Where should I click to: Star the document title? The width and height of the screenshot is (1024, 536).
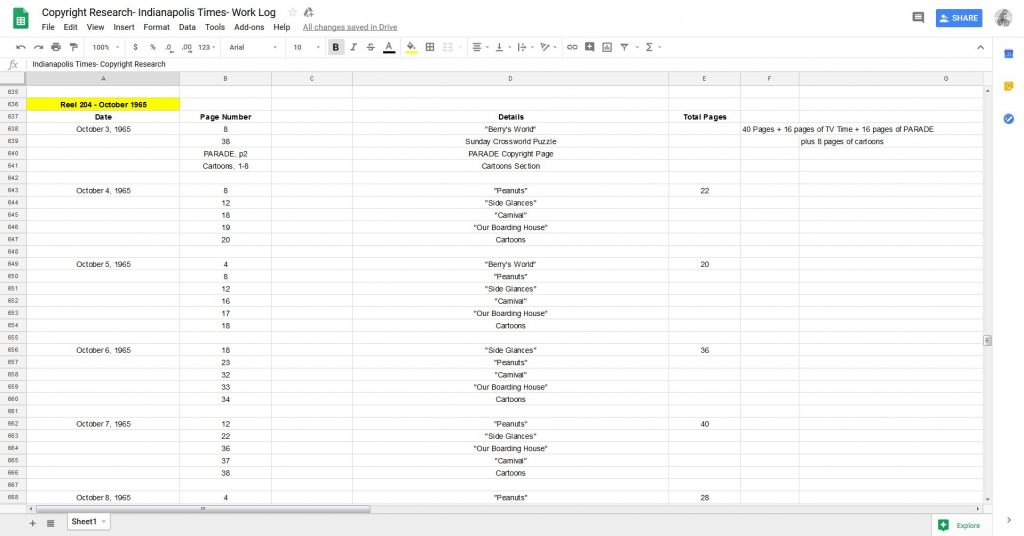pyautogui.click(x=292, y=12)
